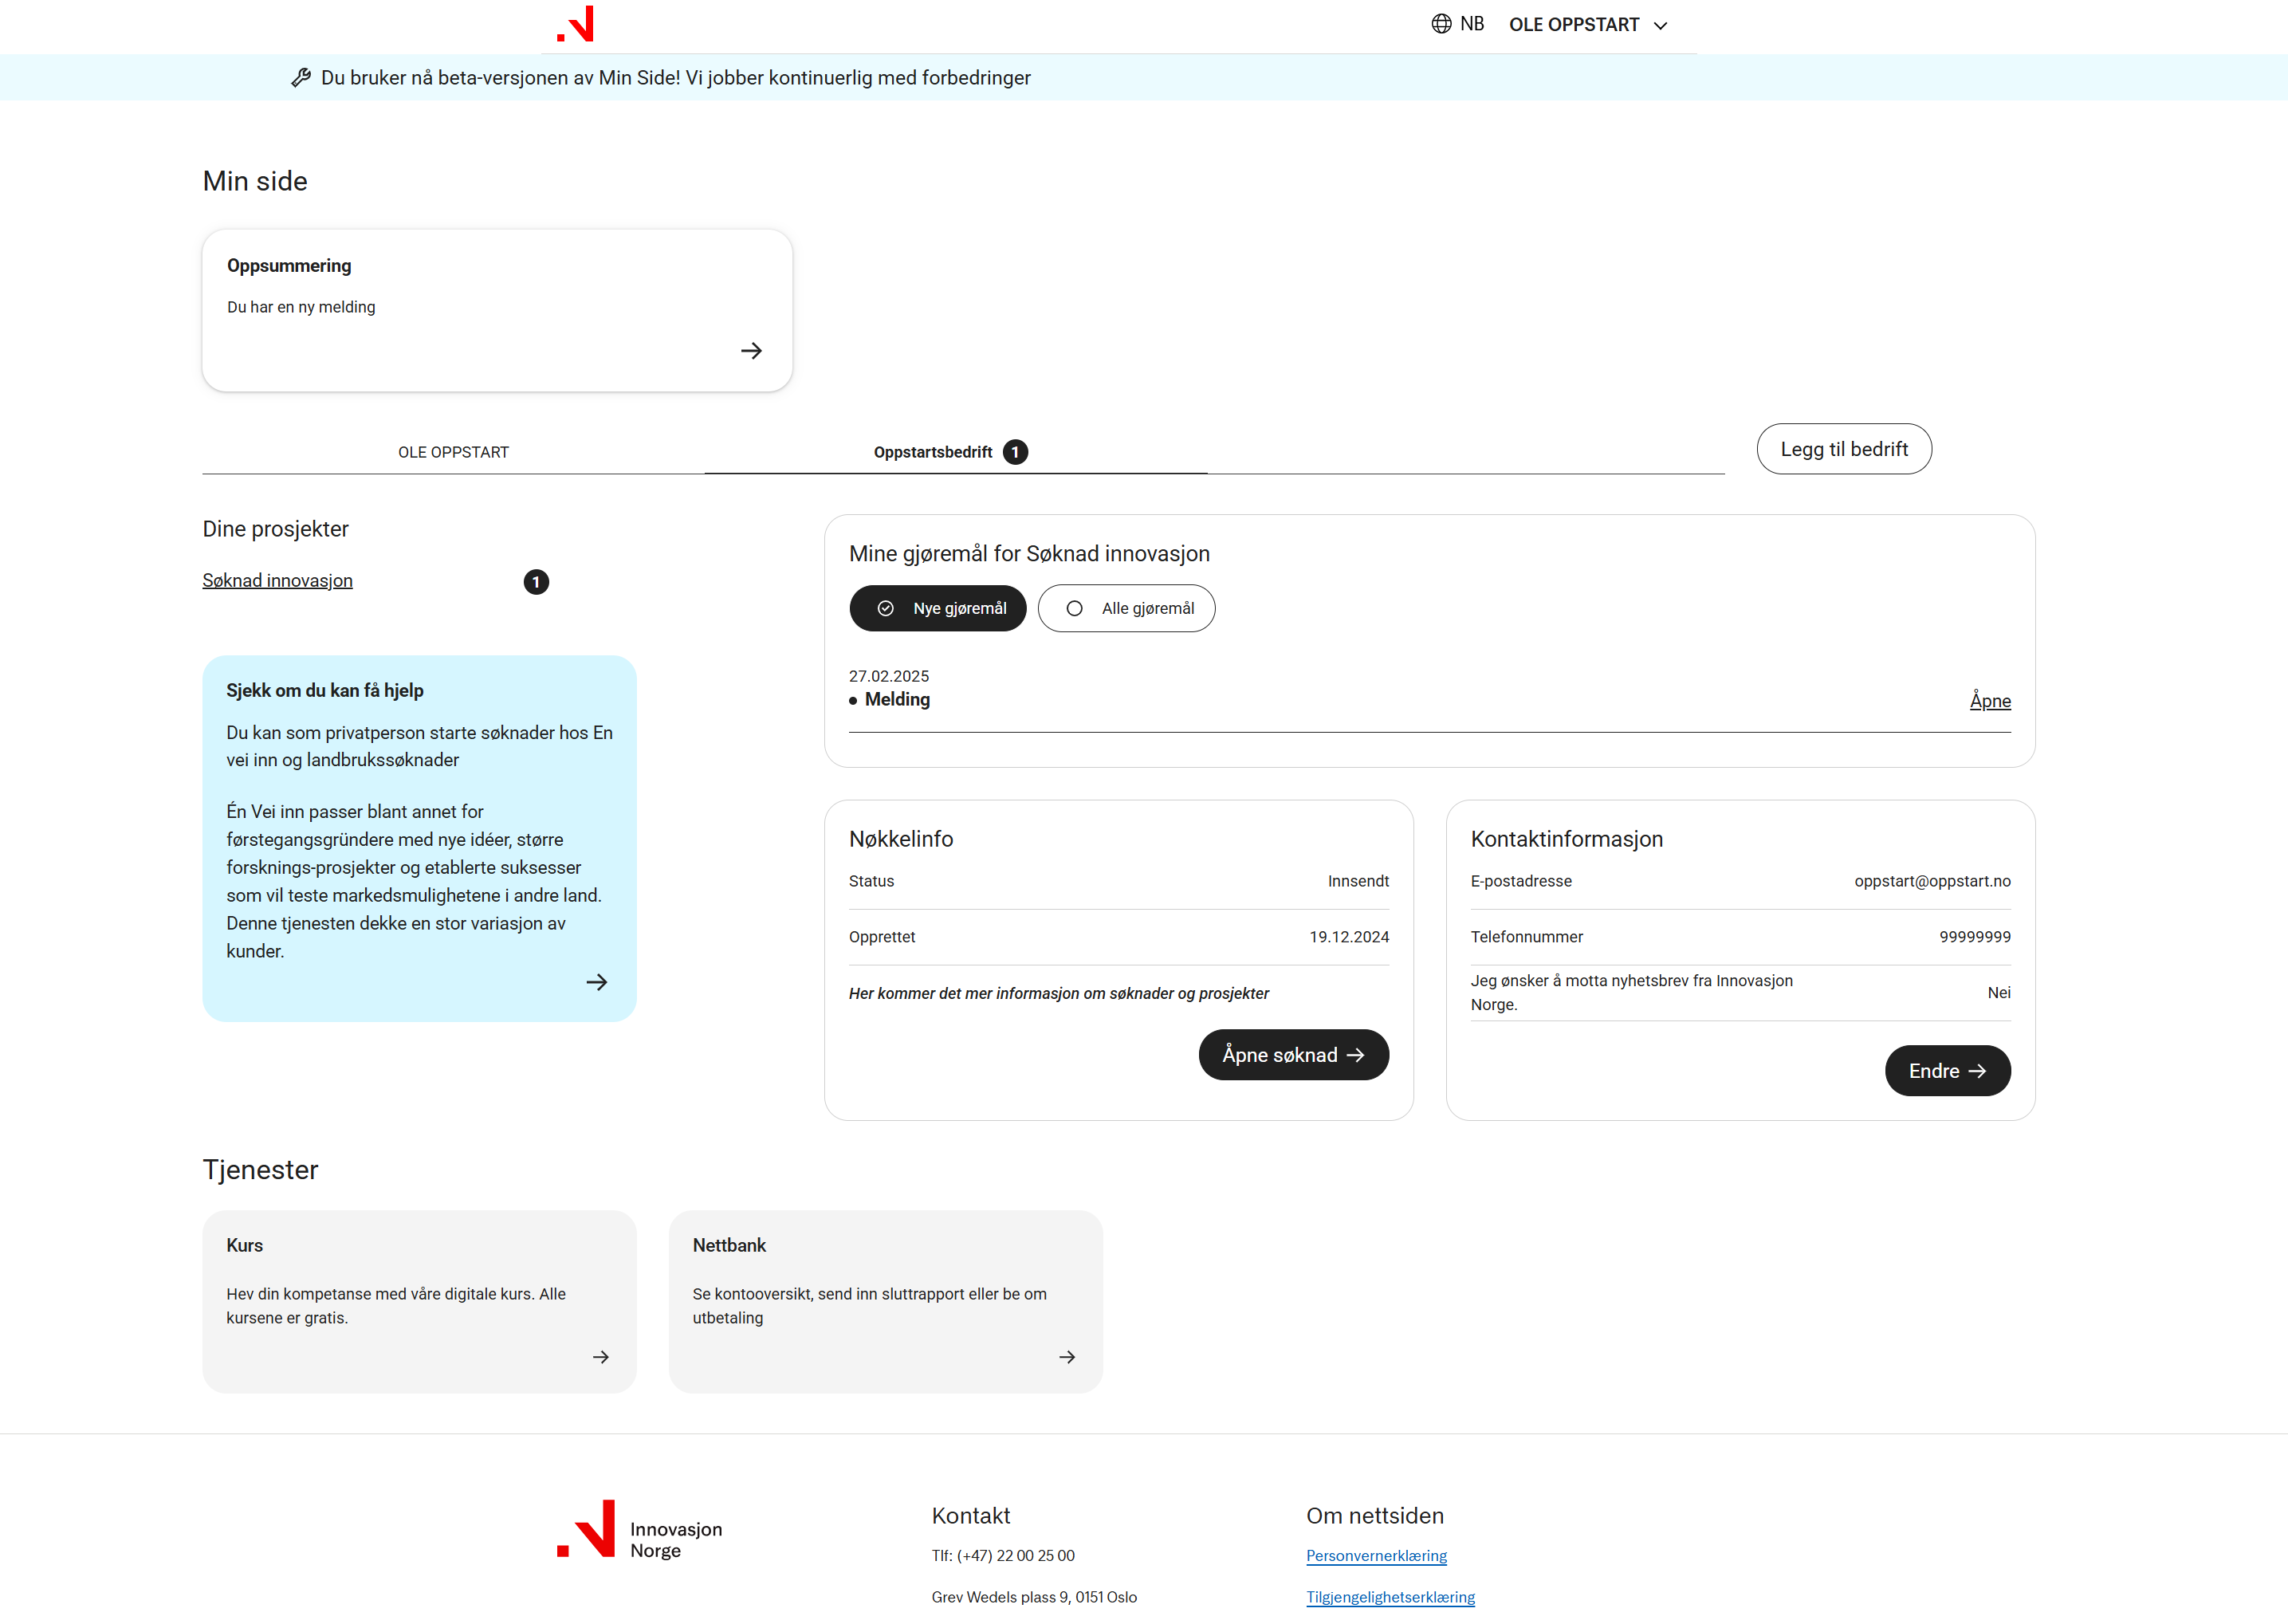Open the Nettbank card arrow
This screenshot has height=1624, width=2288.
pyautogui.click(x=1067, y=1357)
